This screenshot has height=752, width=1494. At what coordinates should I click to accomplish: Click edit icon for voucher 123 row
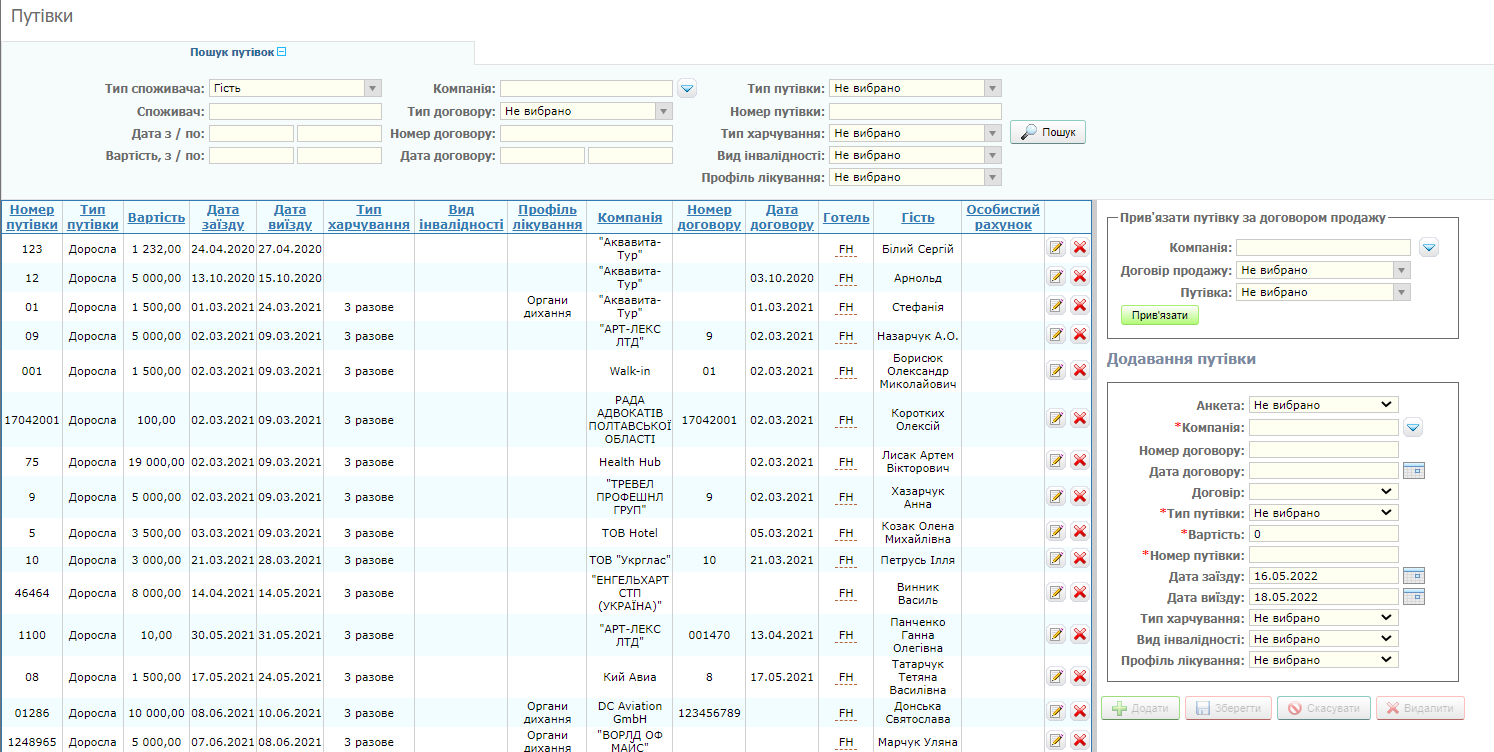(1056, 248)
